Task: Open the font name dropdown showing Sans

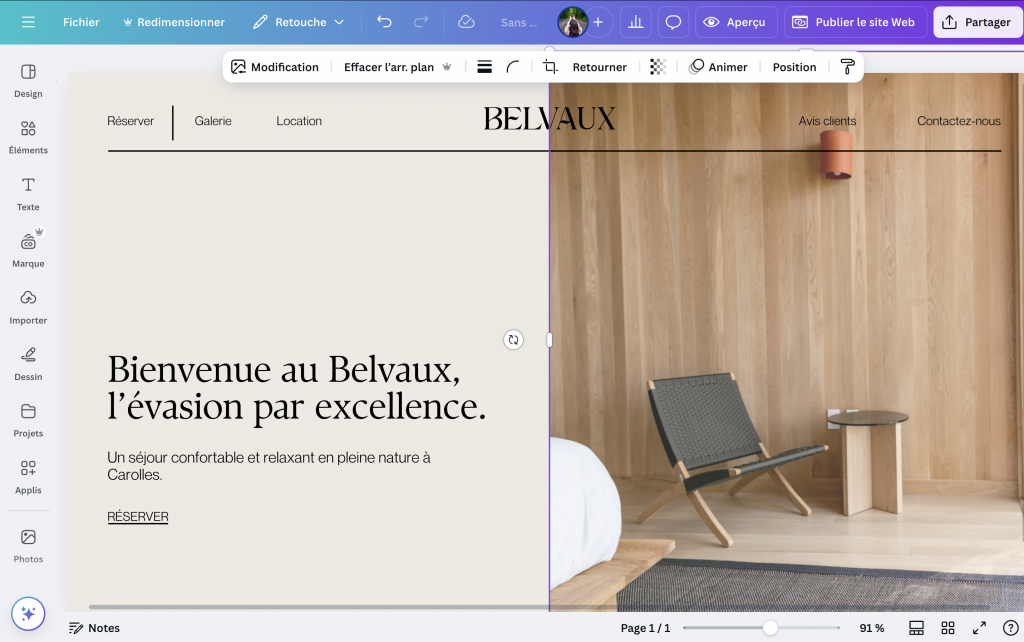Action: (x=518, y=22)
